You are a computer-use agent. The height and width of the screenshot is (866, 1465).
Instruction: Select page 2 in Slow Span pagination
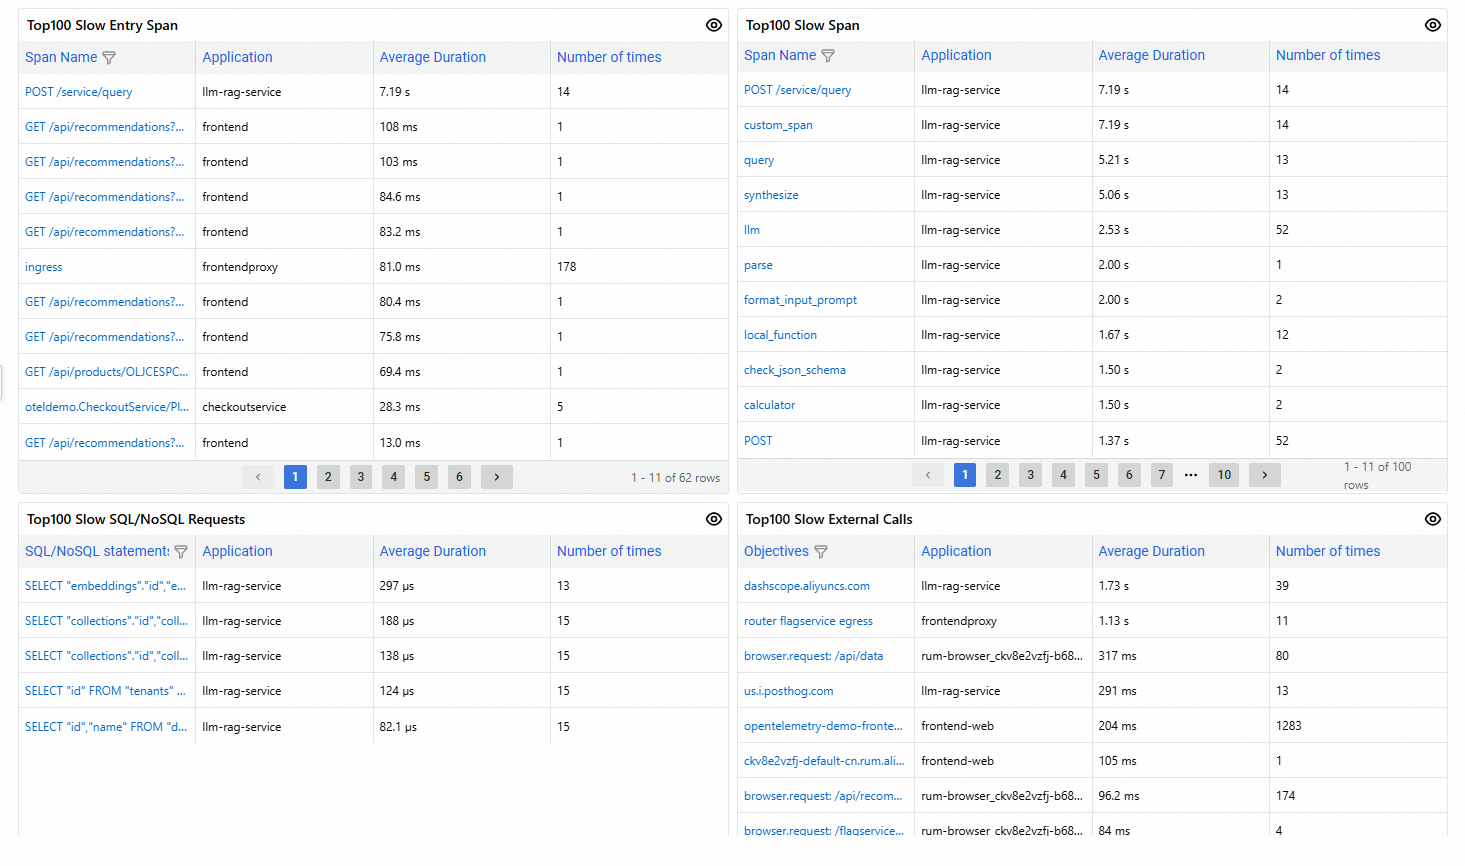tap(998, 475)
